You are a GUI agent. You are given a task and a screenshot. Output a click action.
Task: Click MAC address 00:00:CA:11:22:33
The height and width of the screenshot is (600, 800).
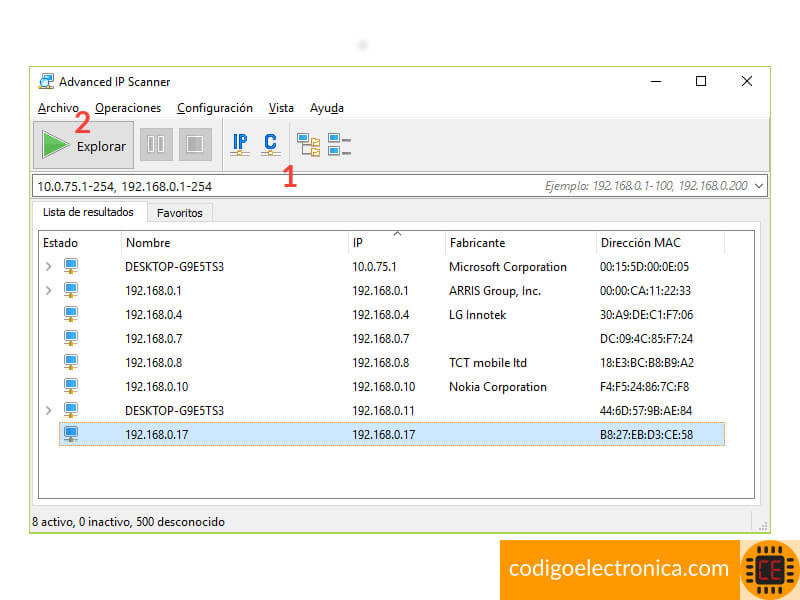click(645, 291)
